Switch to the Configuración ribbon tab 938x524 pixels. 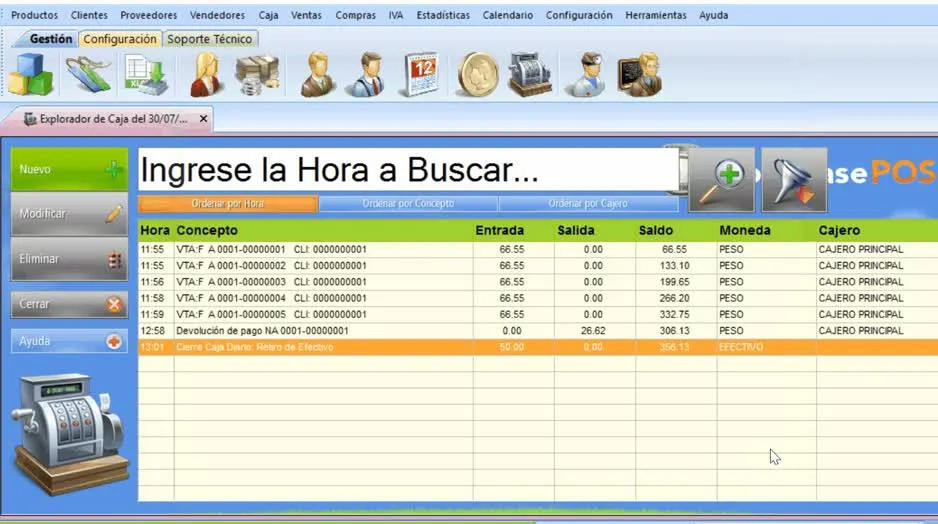click(120, 39)
